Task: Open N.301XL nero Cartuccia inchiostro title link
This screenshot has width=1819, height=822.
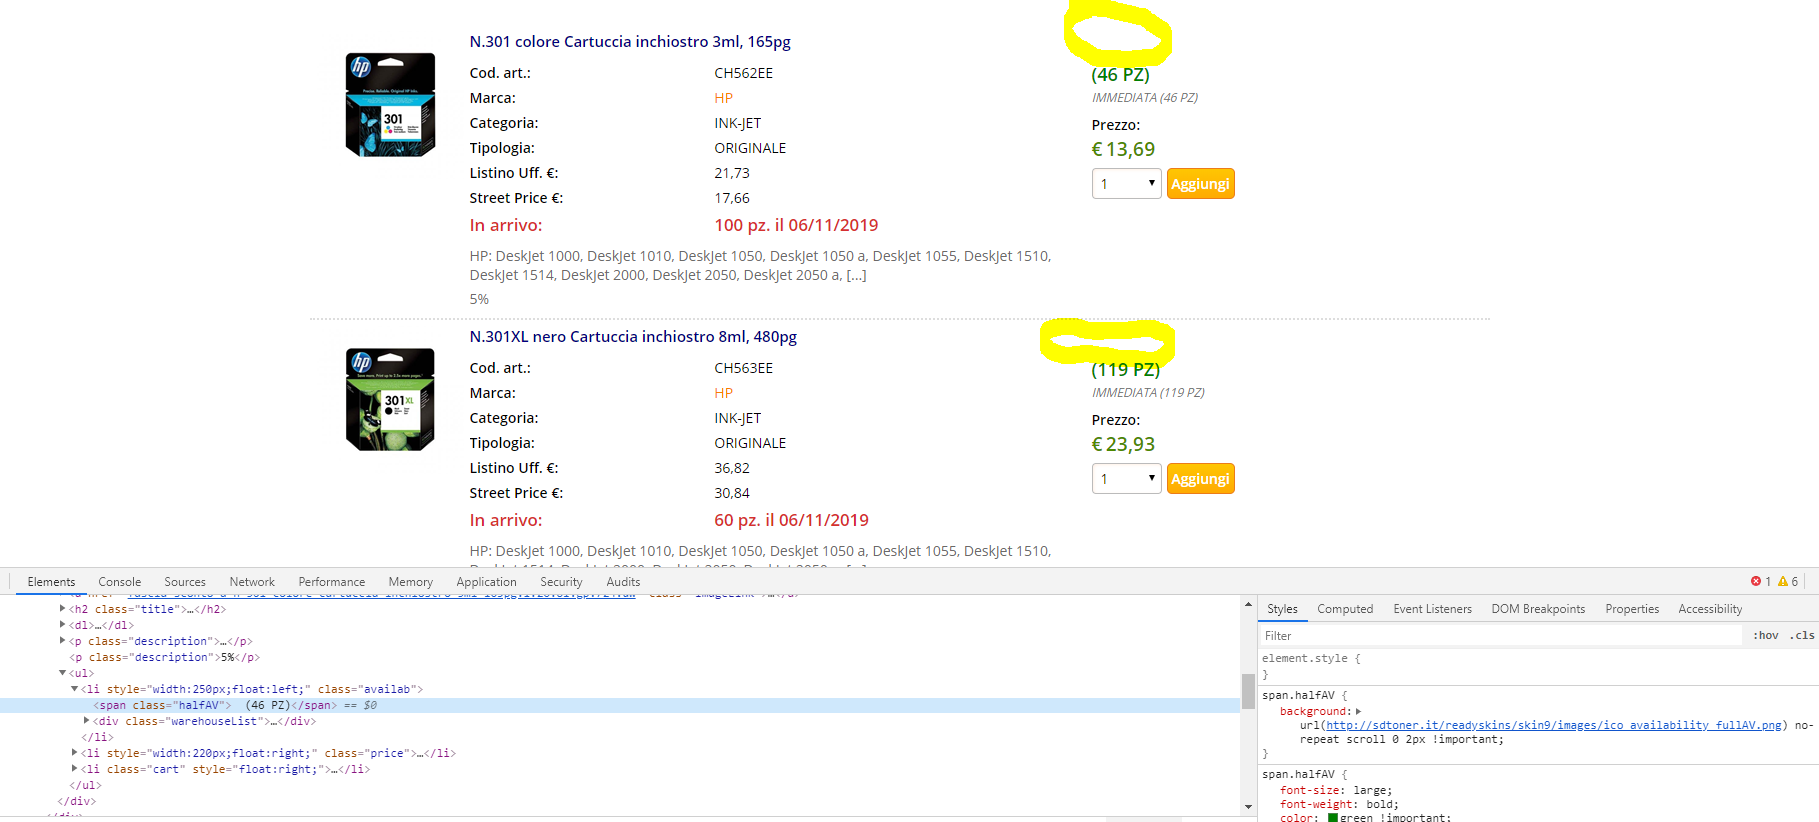Action: (633, 337)
